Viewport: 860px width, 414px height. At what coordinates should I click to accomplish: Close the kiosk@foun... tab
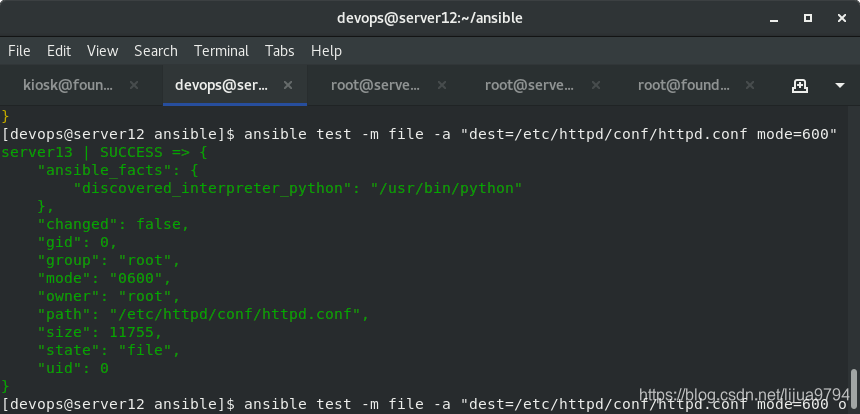pyautogui.click(x=134, y=85)
